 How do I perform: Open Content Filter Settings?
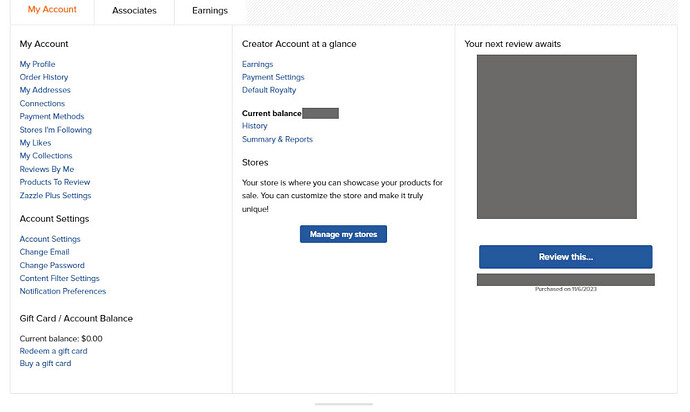coord(59,278)
